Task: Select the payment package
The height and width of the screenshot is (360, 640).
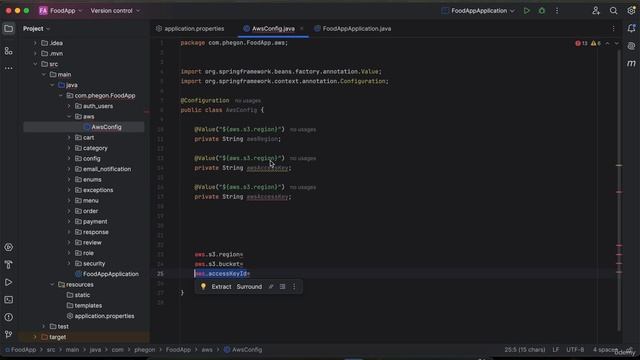Action: 91,222
